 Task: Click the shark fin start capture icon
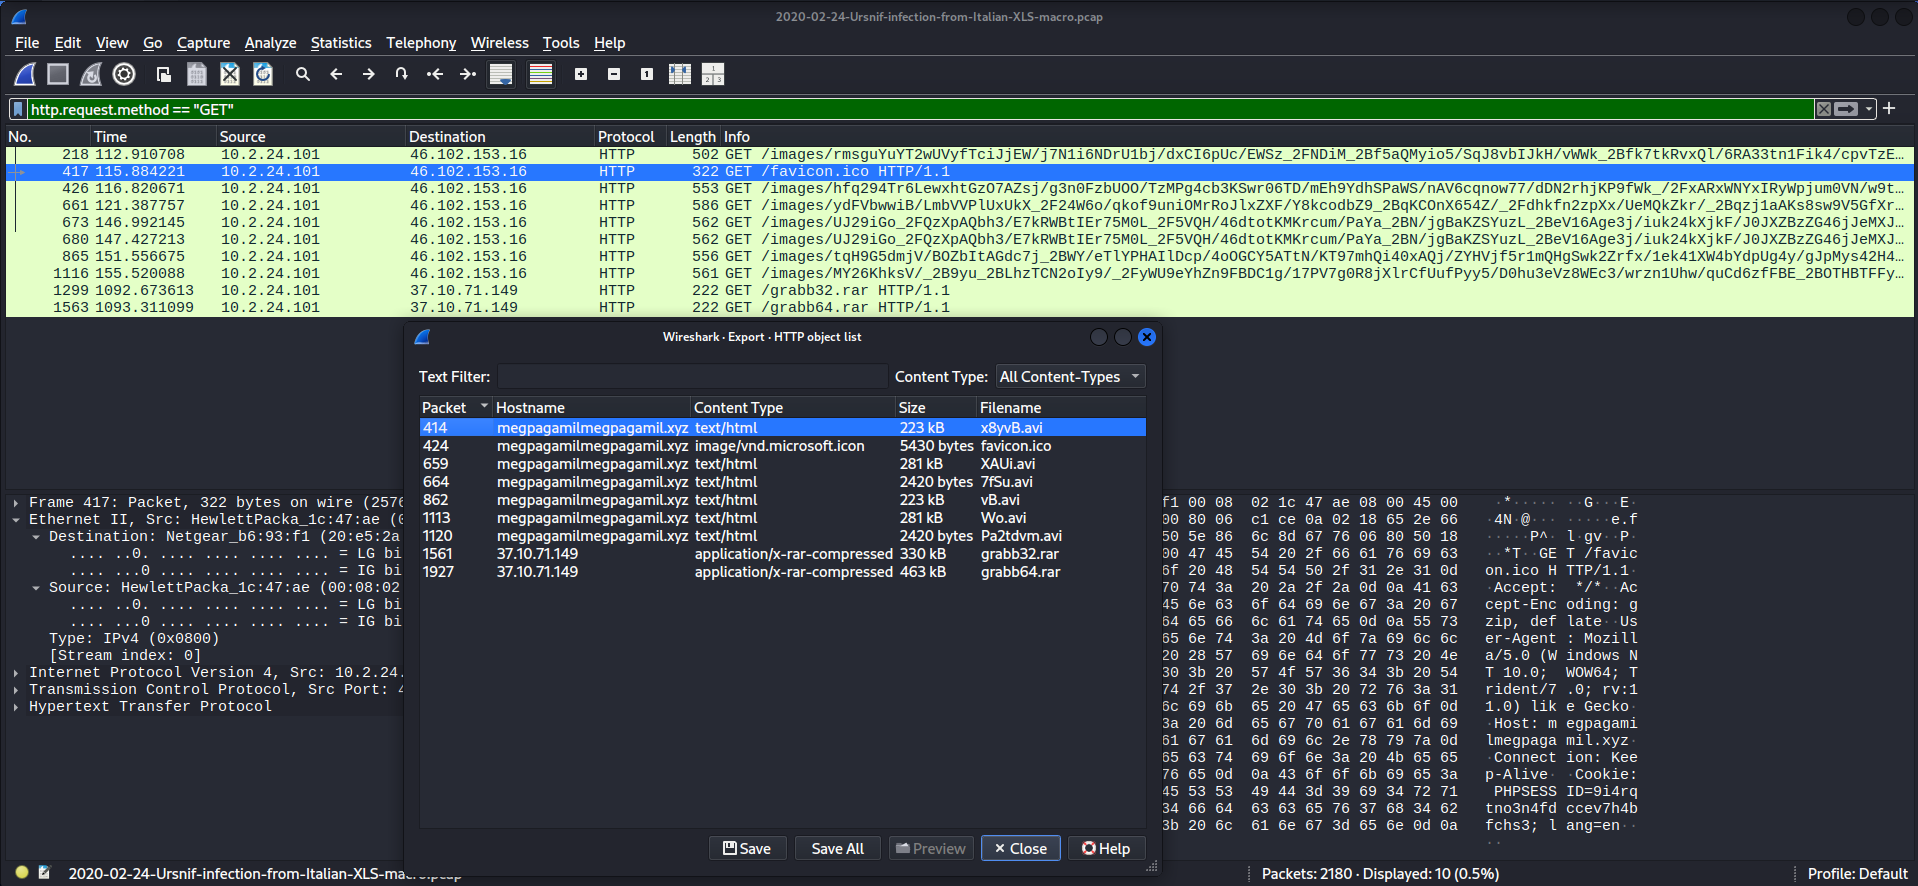tap(25, 74)
